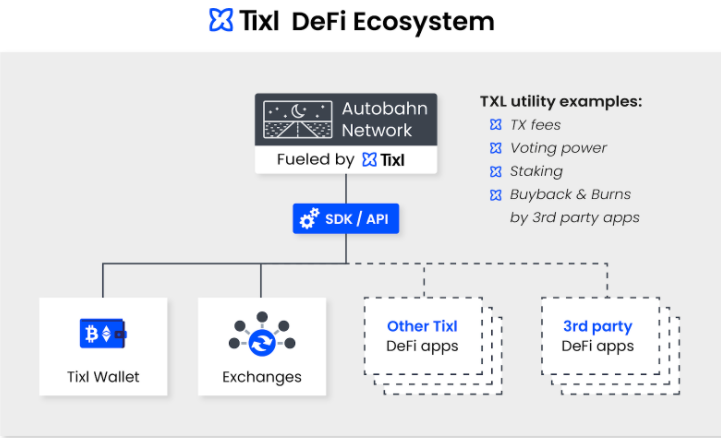Click the Tixl bullet icon beside 'Staking'
Screen dimensions: 721x438
pos(496,171)
